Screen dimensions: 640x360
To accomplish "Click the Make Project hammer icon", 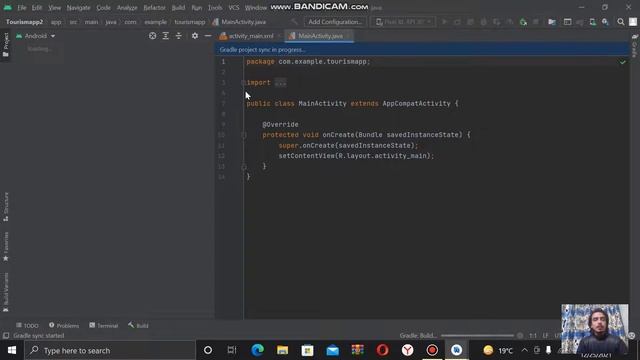I will [x=294, y=22].
